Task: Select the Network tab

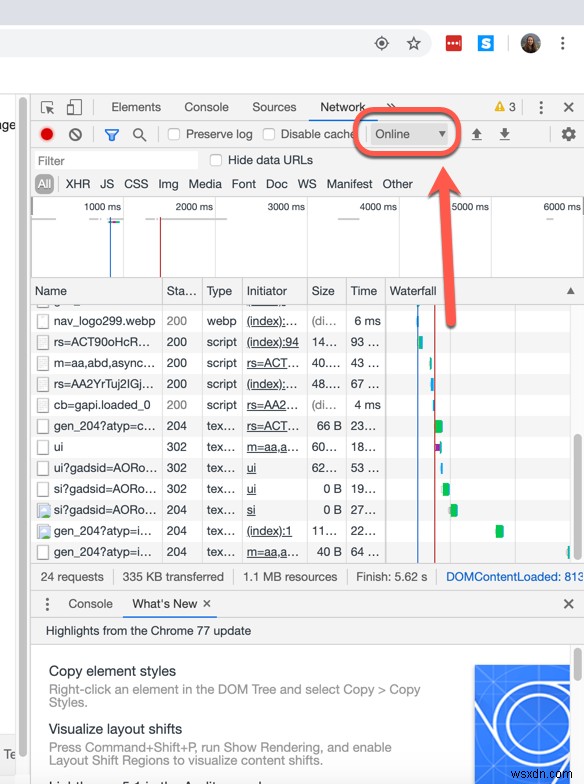Action: tap(342, 107)
